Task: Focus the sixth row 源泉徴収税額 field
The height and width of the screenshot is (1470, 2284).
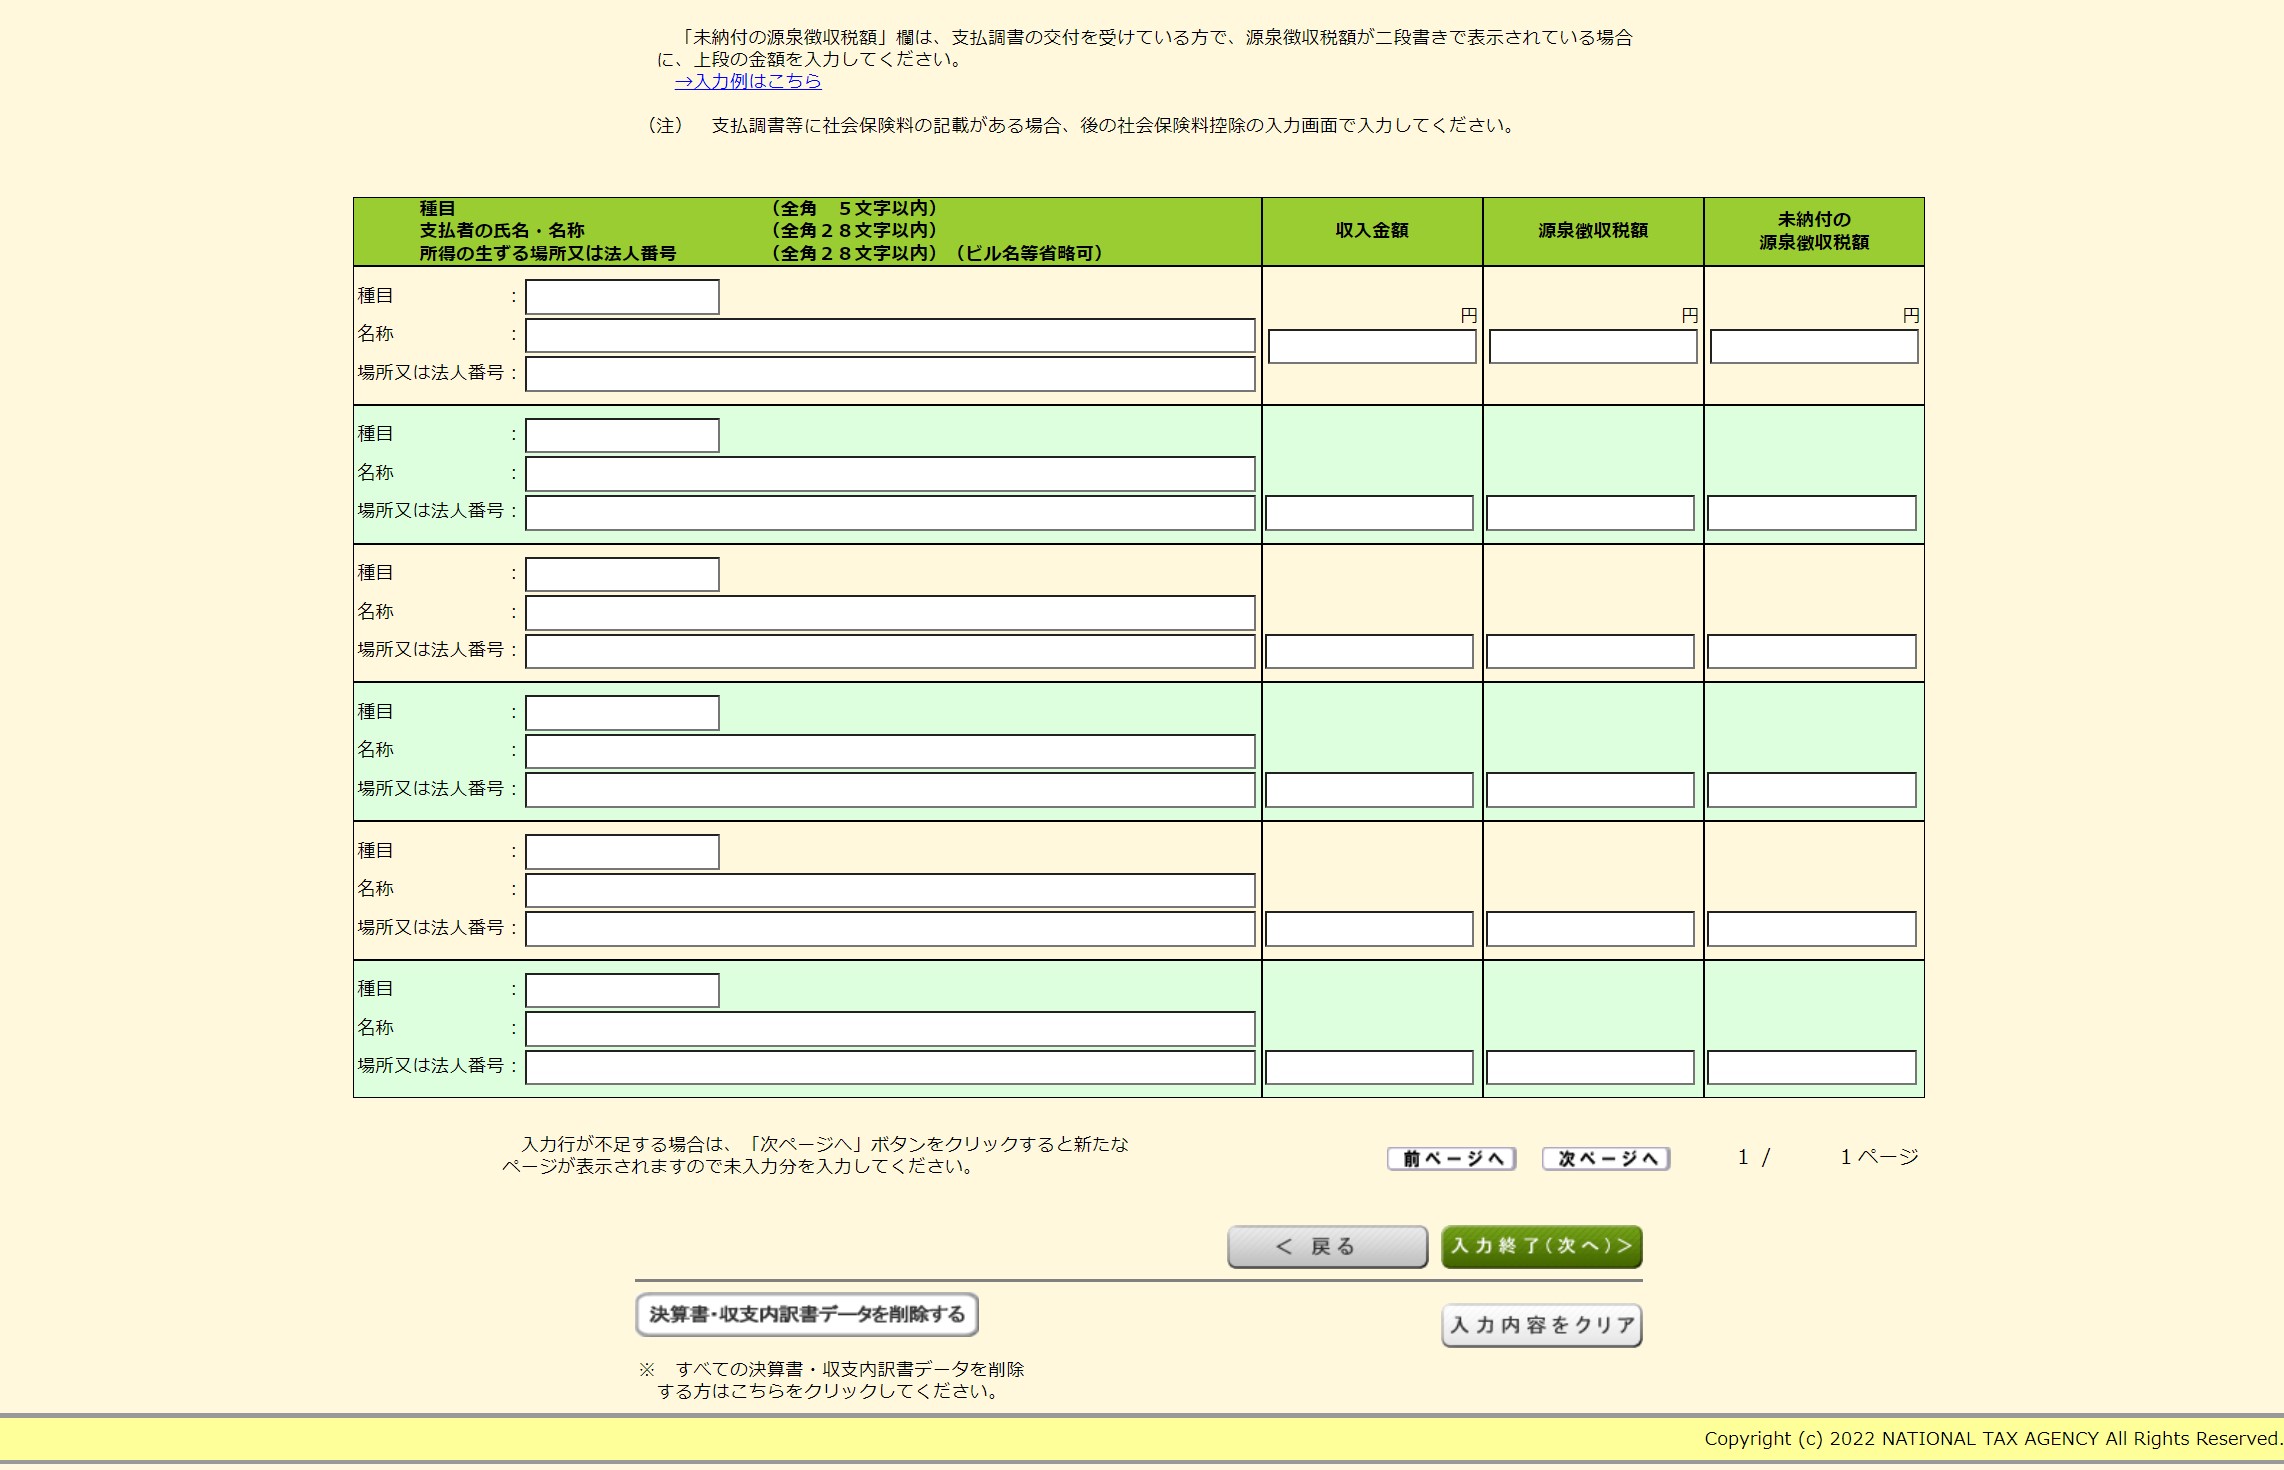Action: pyautogui.click(x=1590, y=1067)
